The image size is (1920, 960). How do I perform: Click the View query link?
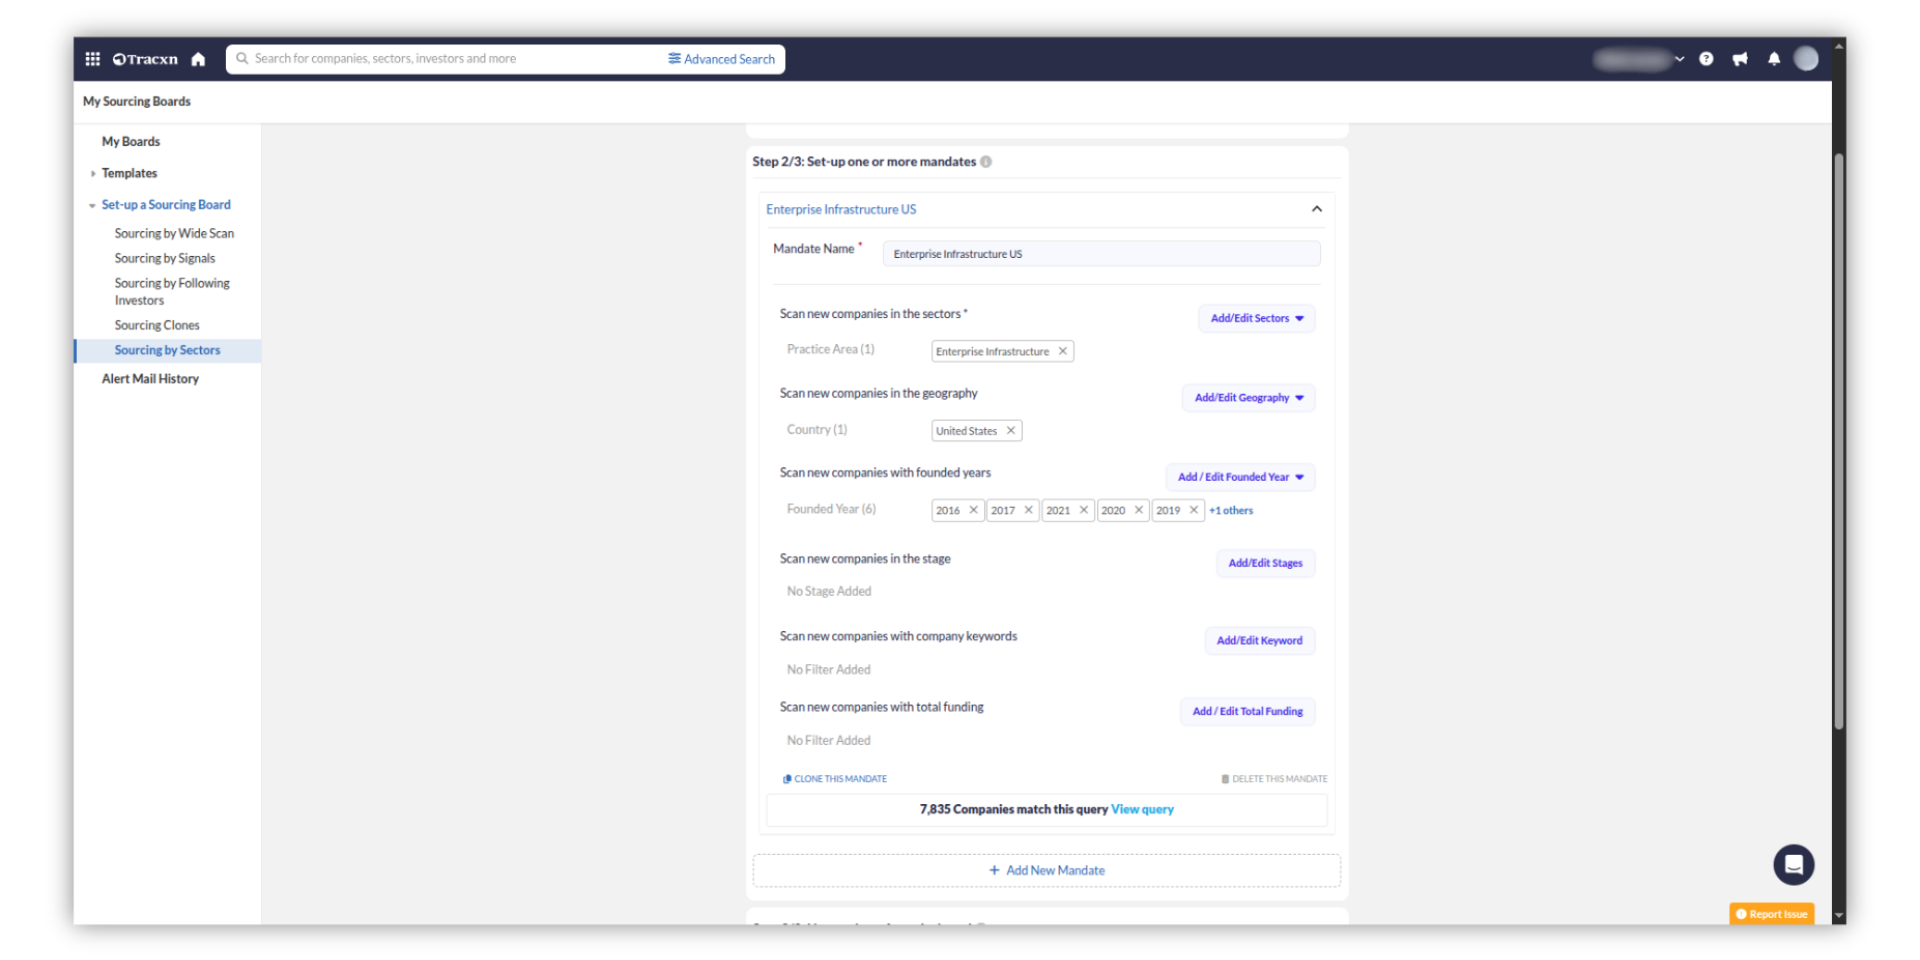(x=1142, y=809)
